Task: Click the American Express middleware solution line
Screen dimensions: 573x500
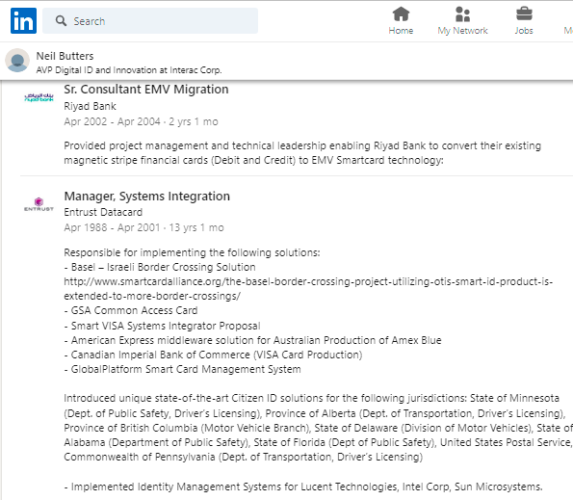Action: [253, 340]
